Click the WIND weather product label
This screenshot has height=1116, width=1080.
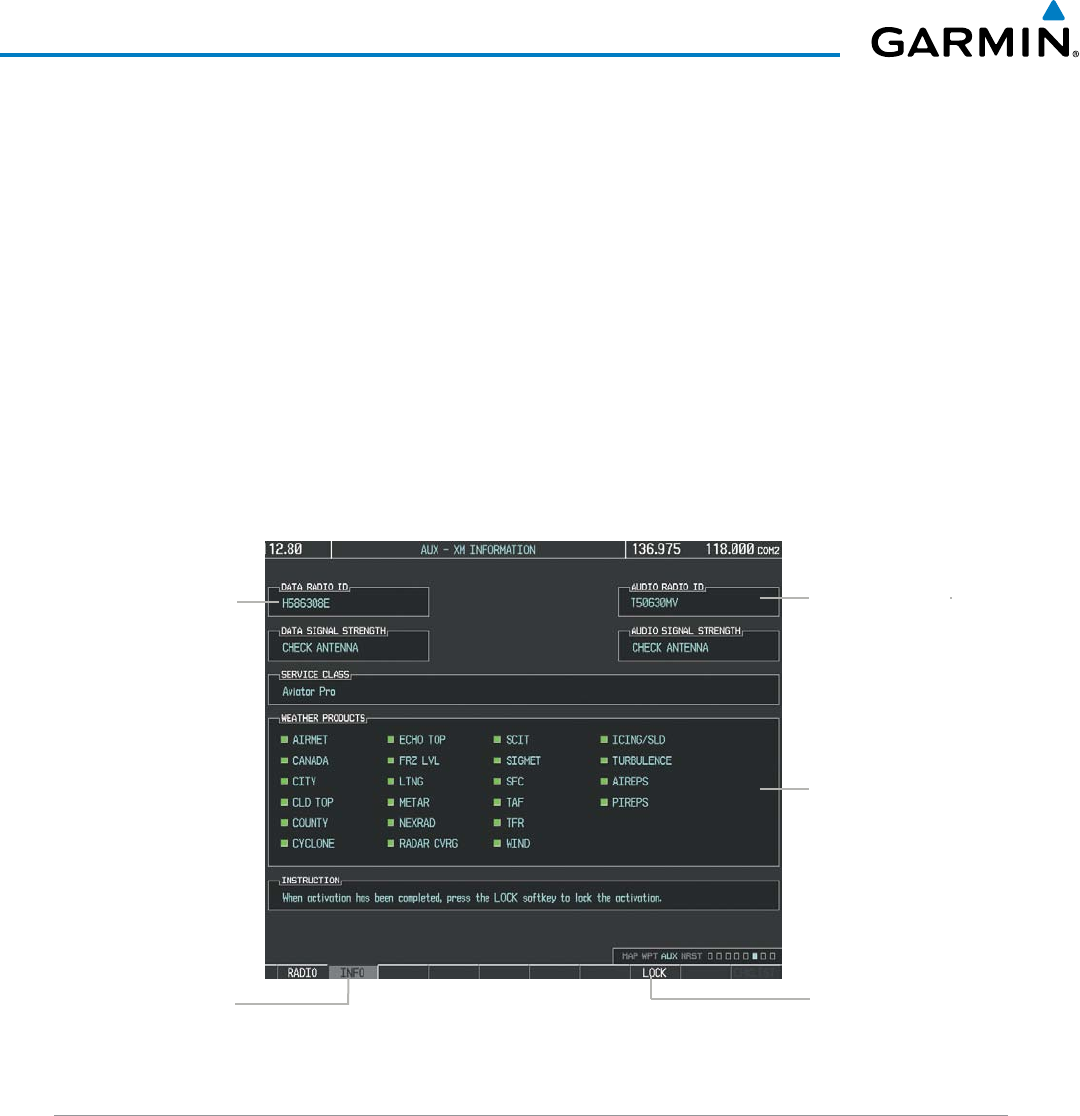pyautogui.click(x=518, y=843)
